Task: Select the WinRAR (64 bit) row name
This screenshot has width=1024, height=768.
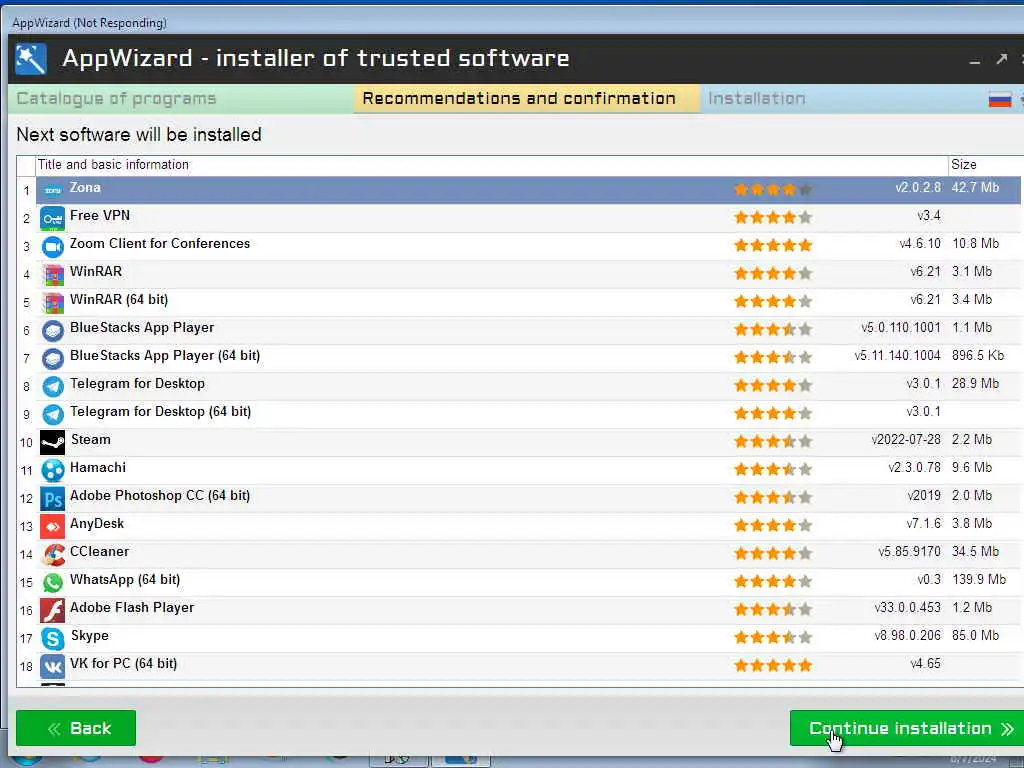Action: pyautogui.click(x=119, y=300)
